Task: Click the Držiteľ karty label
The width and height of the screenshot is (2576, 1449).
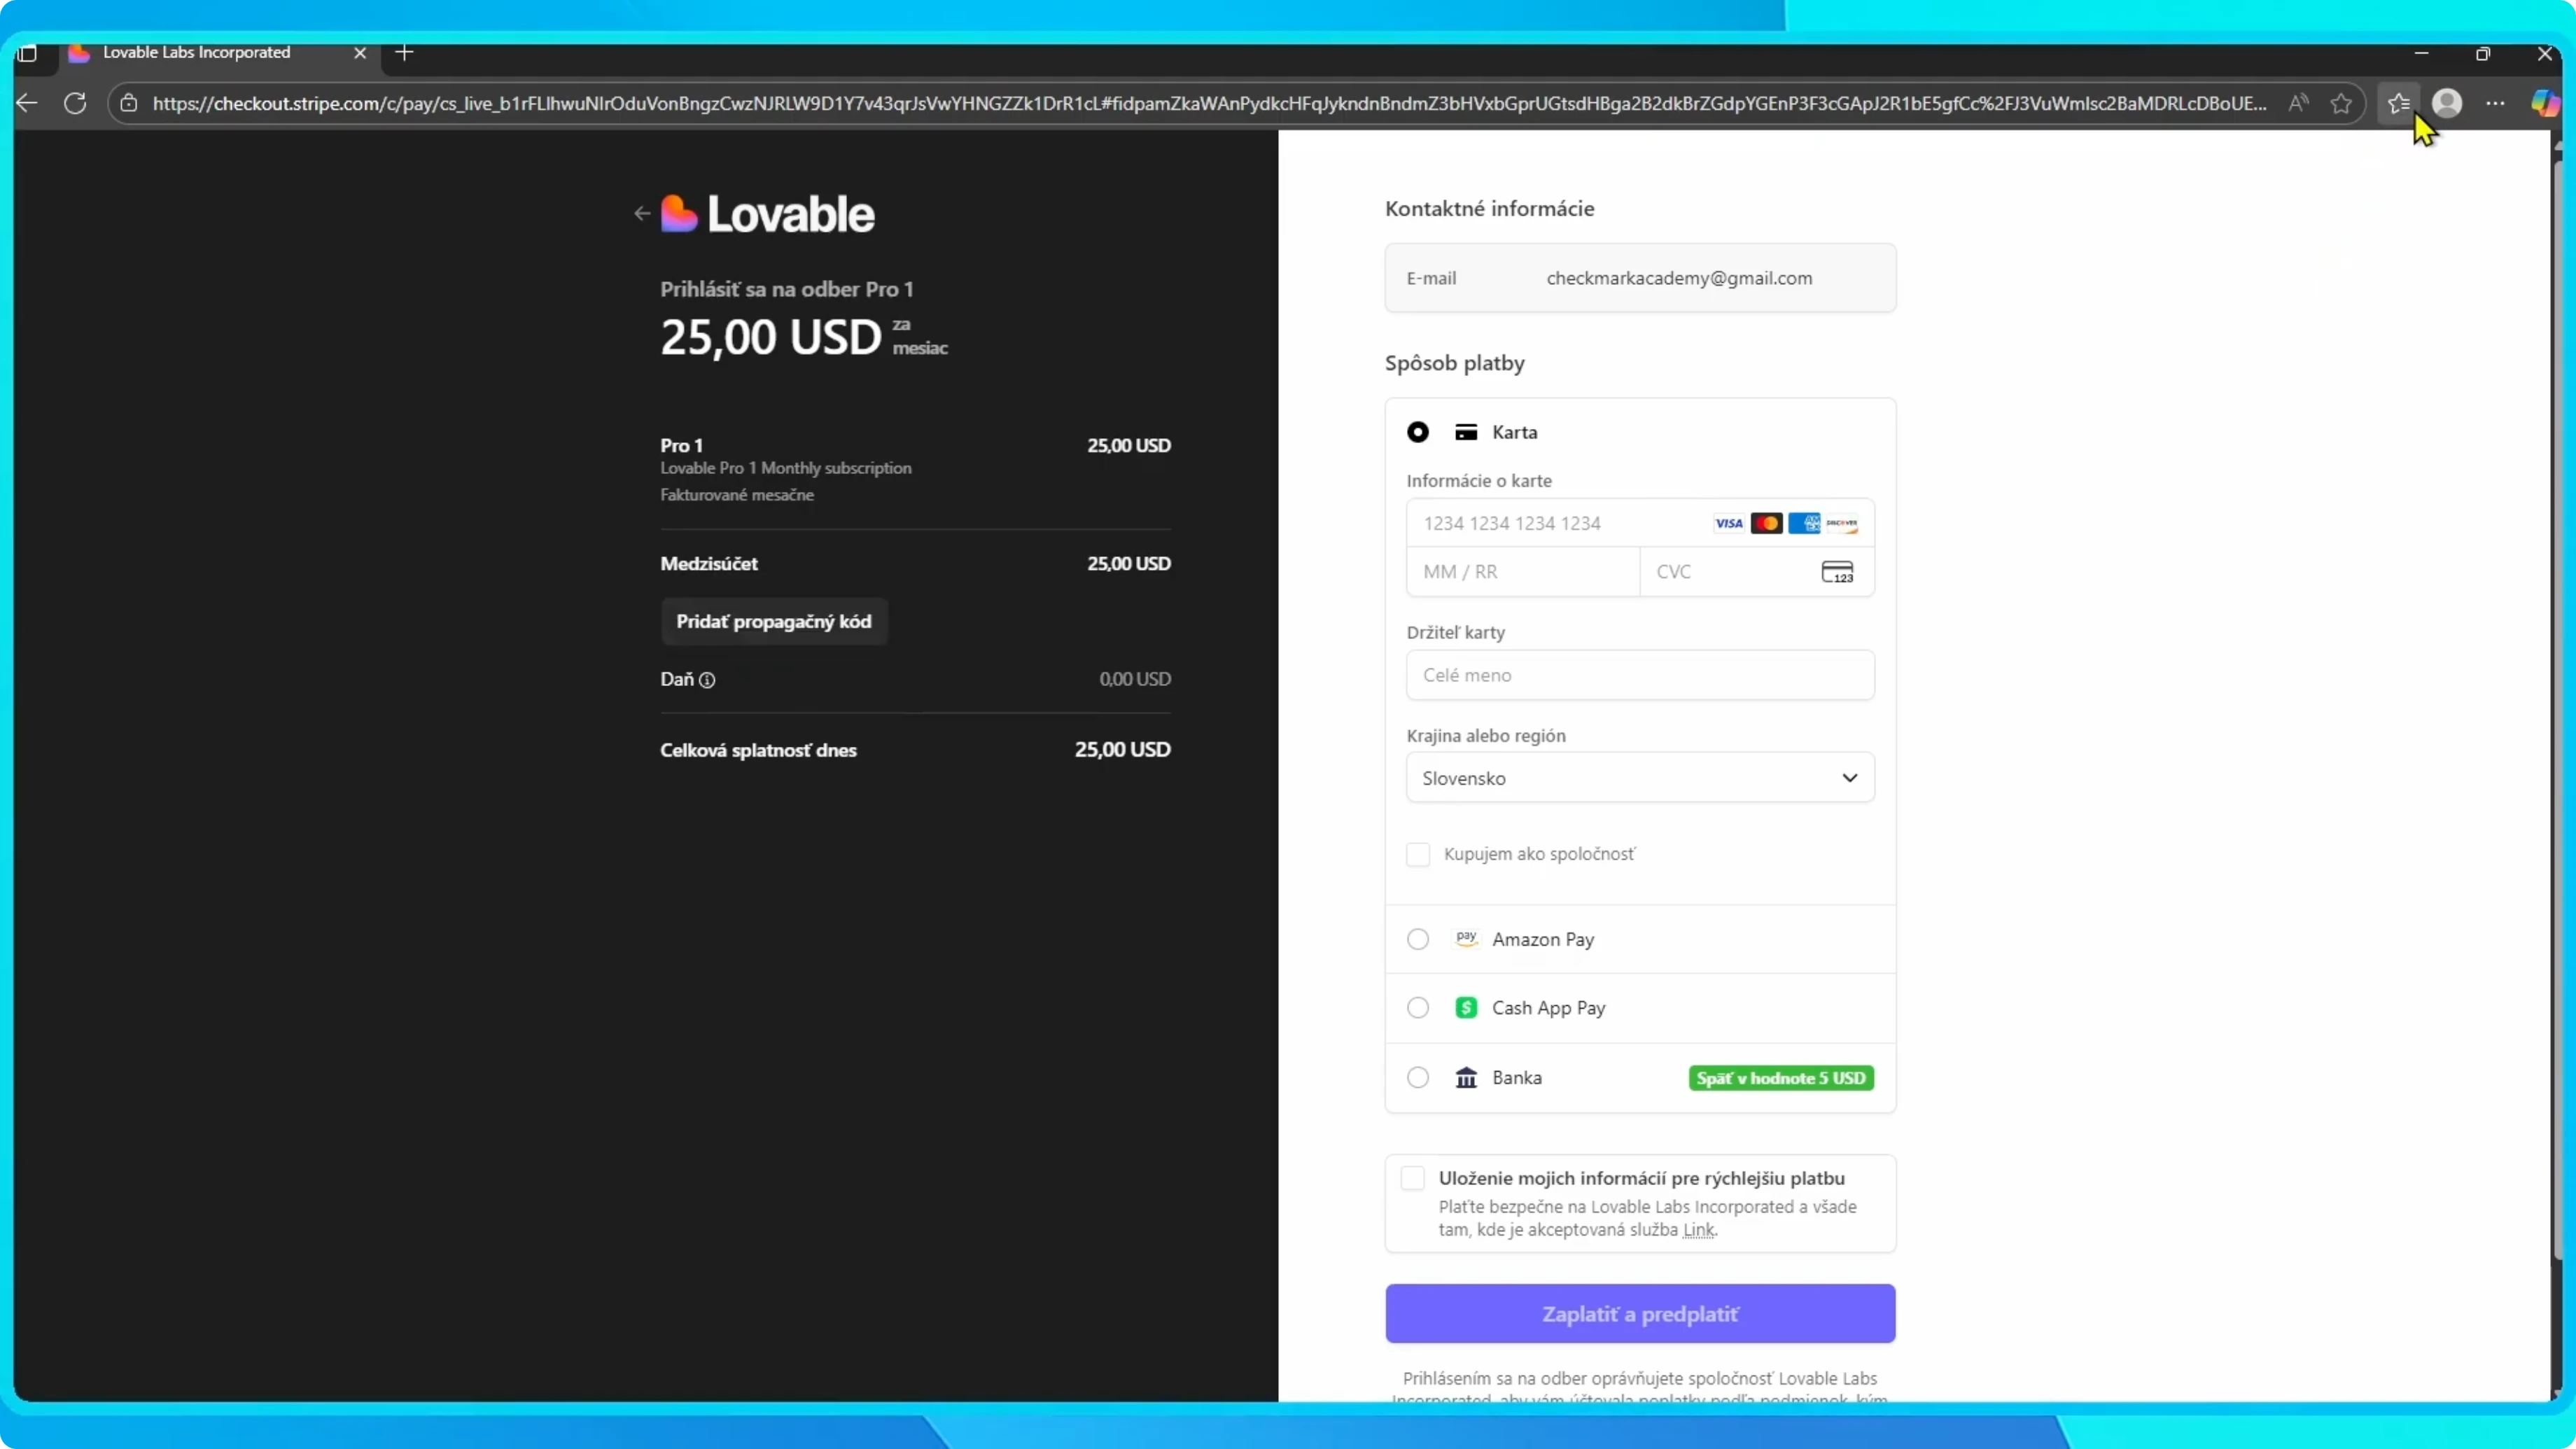Action: click(1455, 632)
